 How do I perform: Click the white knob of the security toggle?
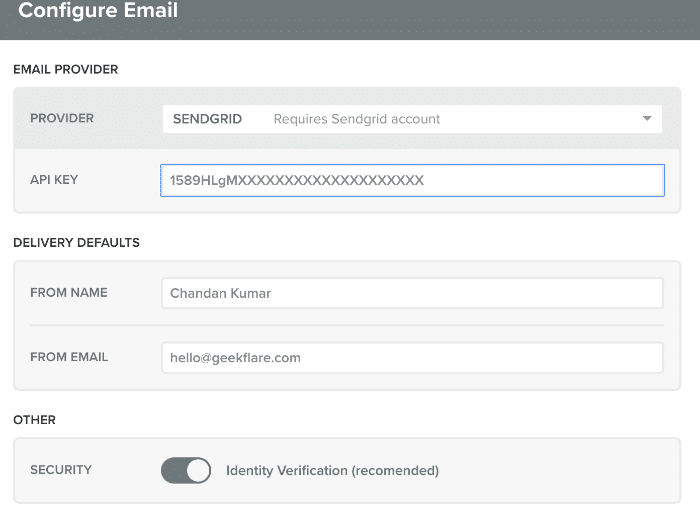point(198,470)
